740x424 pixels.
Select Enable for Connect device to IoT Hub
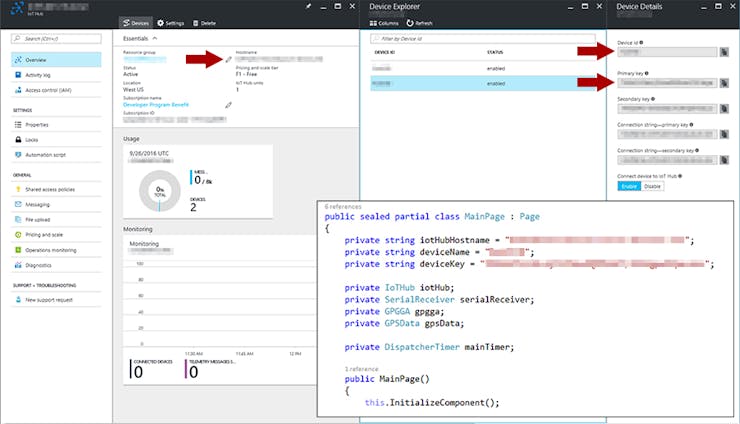click(629, 186)
